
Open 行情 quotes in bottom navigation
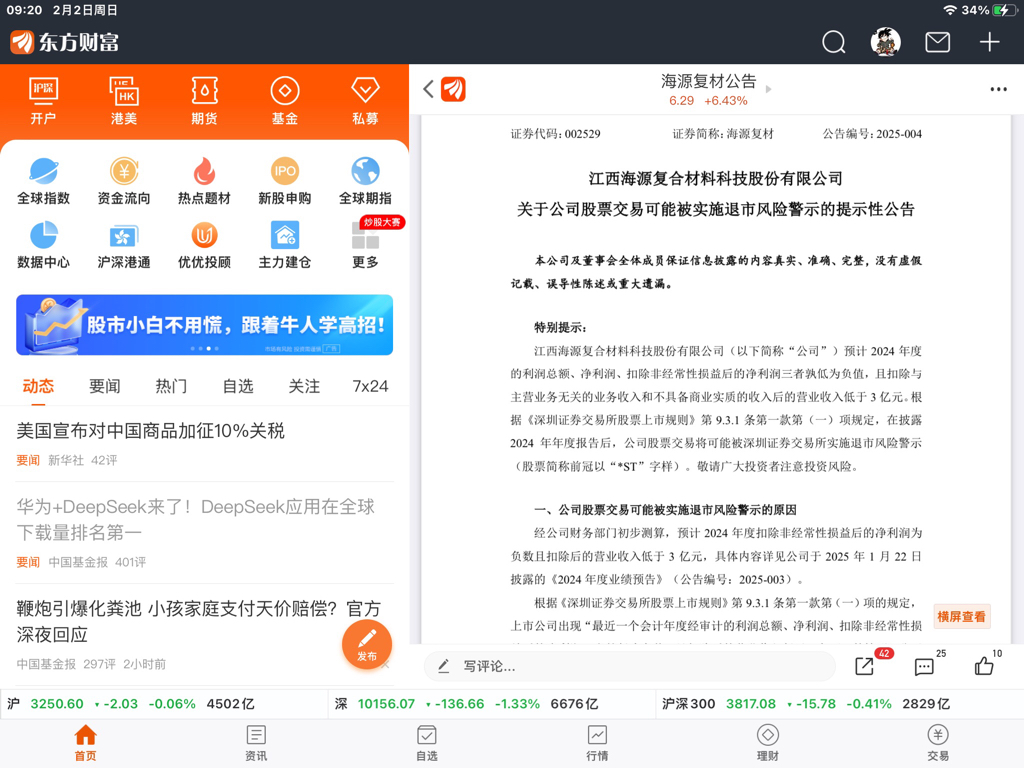[x=597, y=743]
